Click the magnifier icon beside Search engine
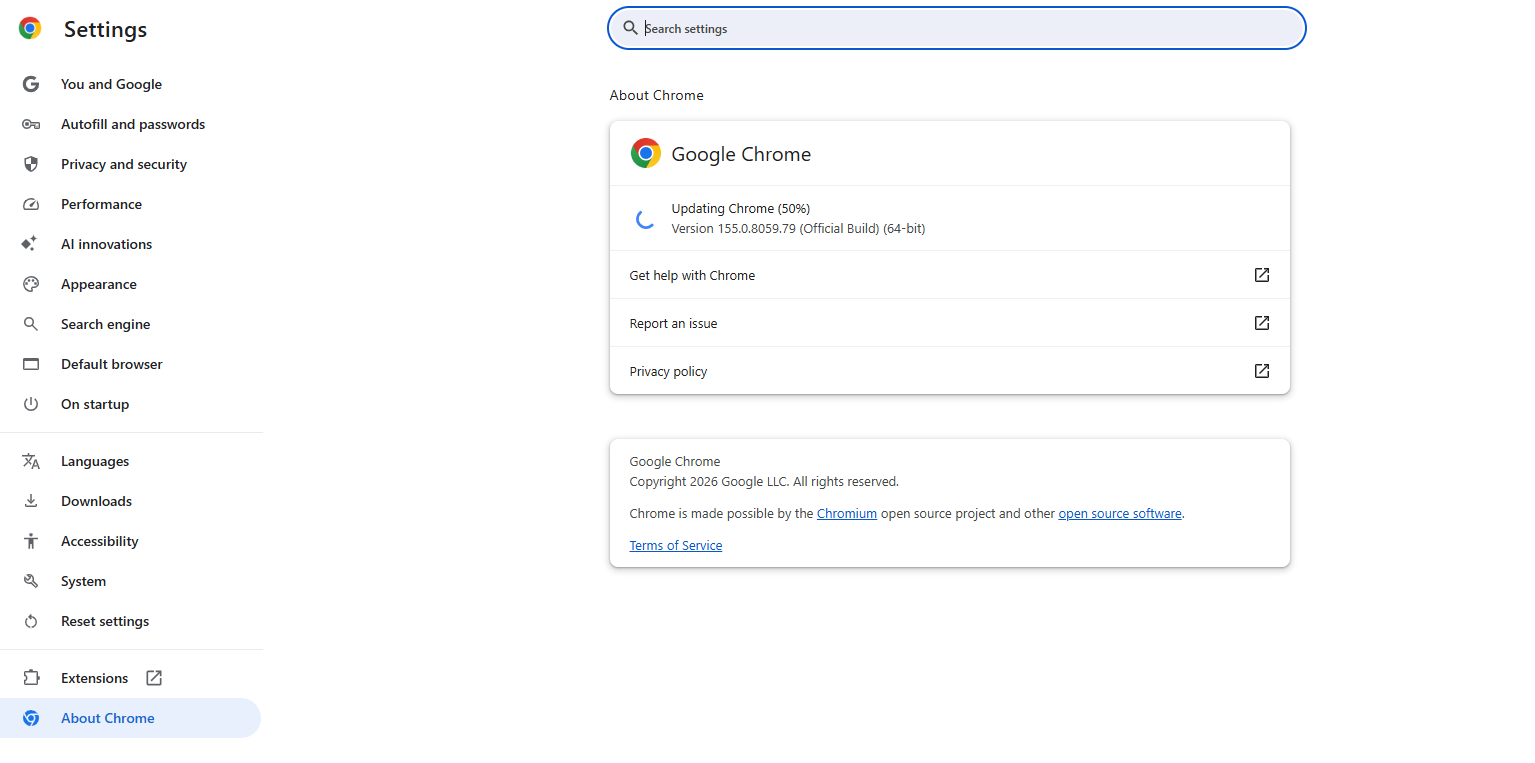Viewport: 1535px width, 763px height. click(x=31, y=324)
